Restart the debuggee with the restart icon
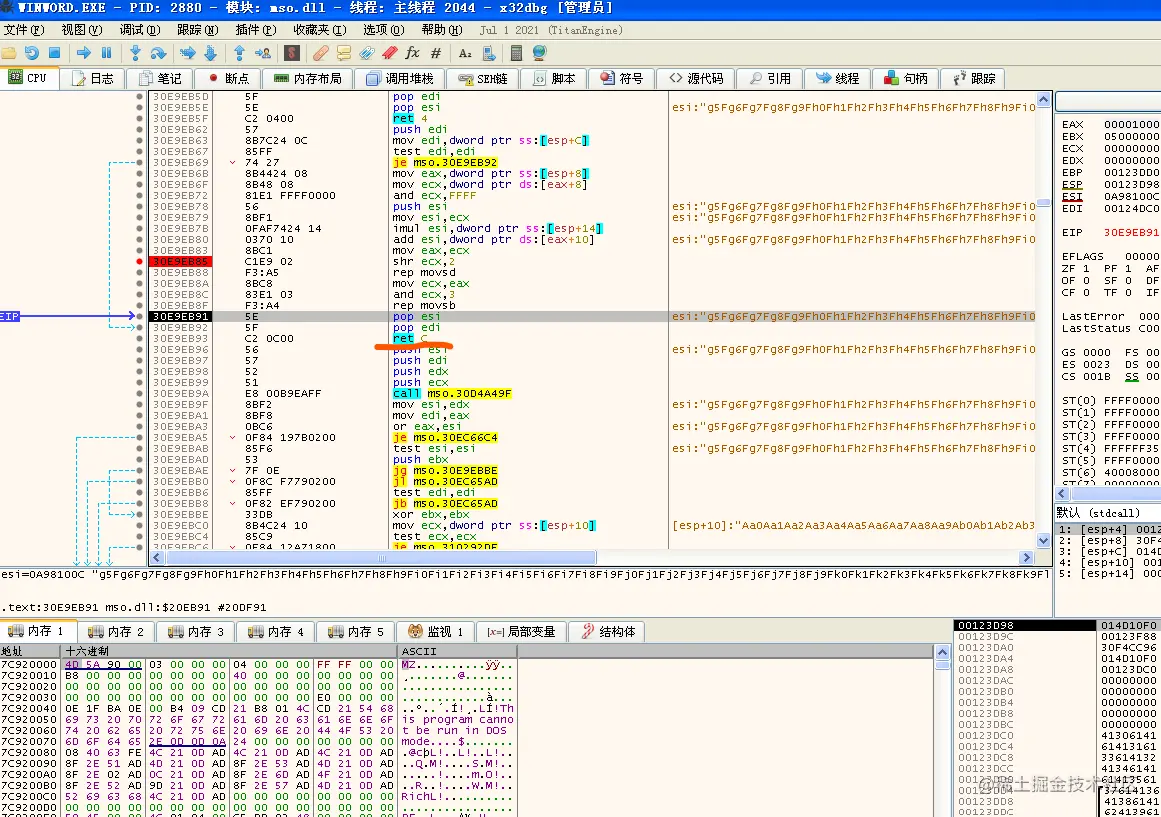The width and height of the screenshot is (1161, 817). point(31,53)
